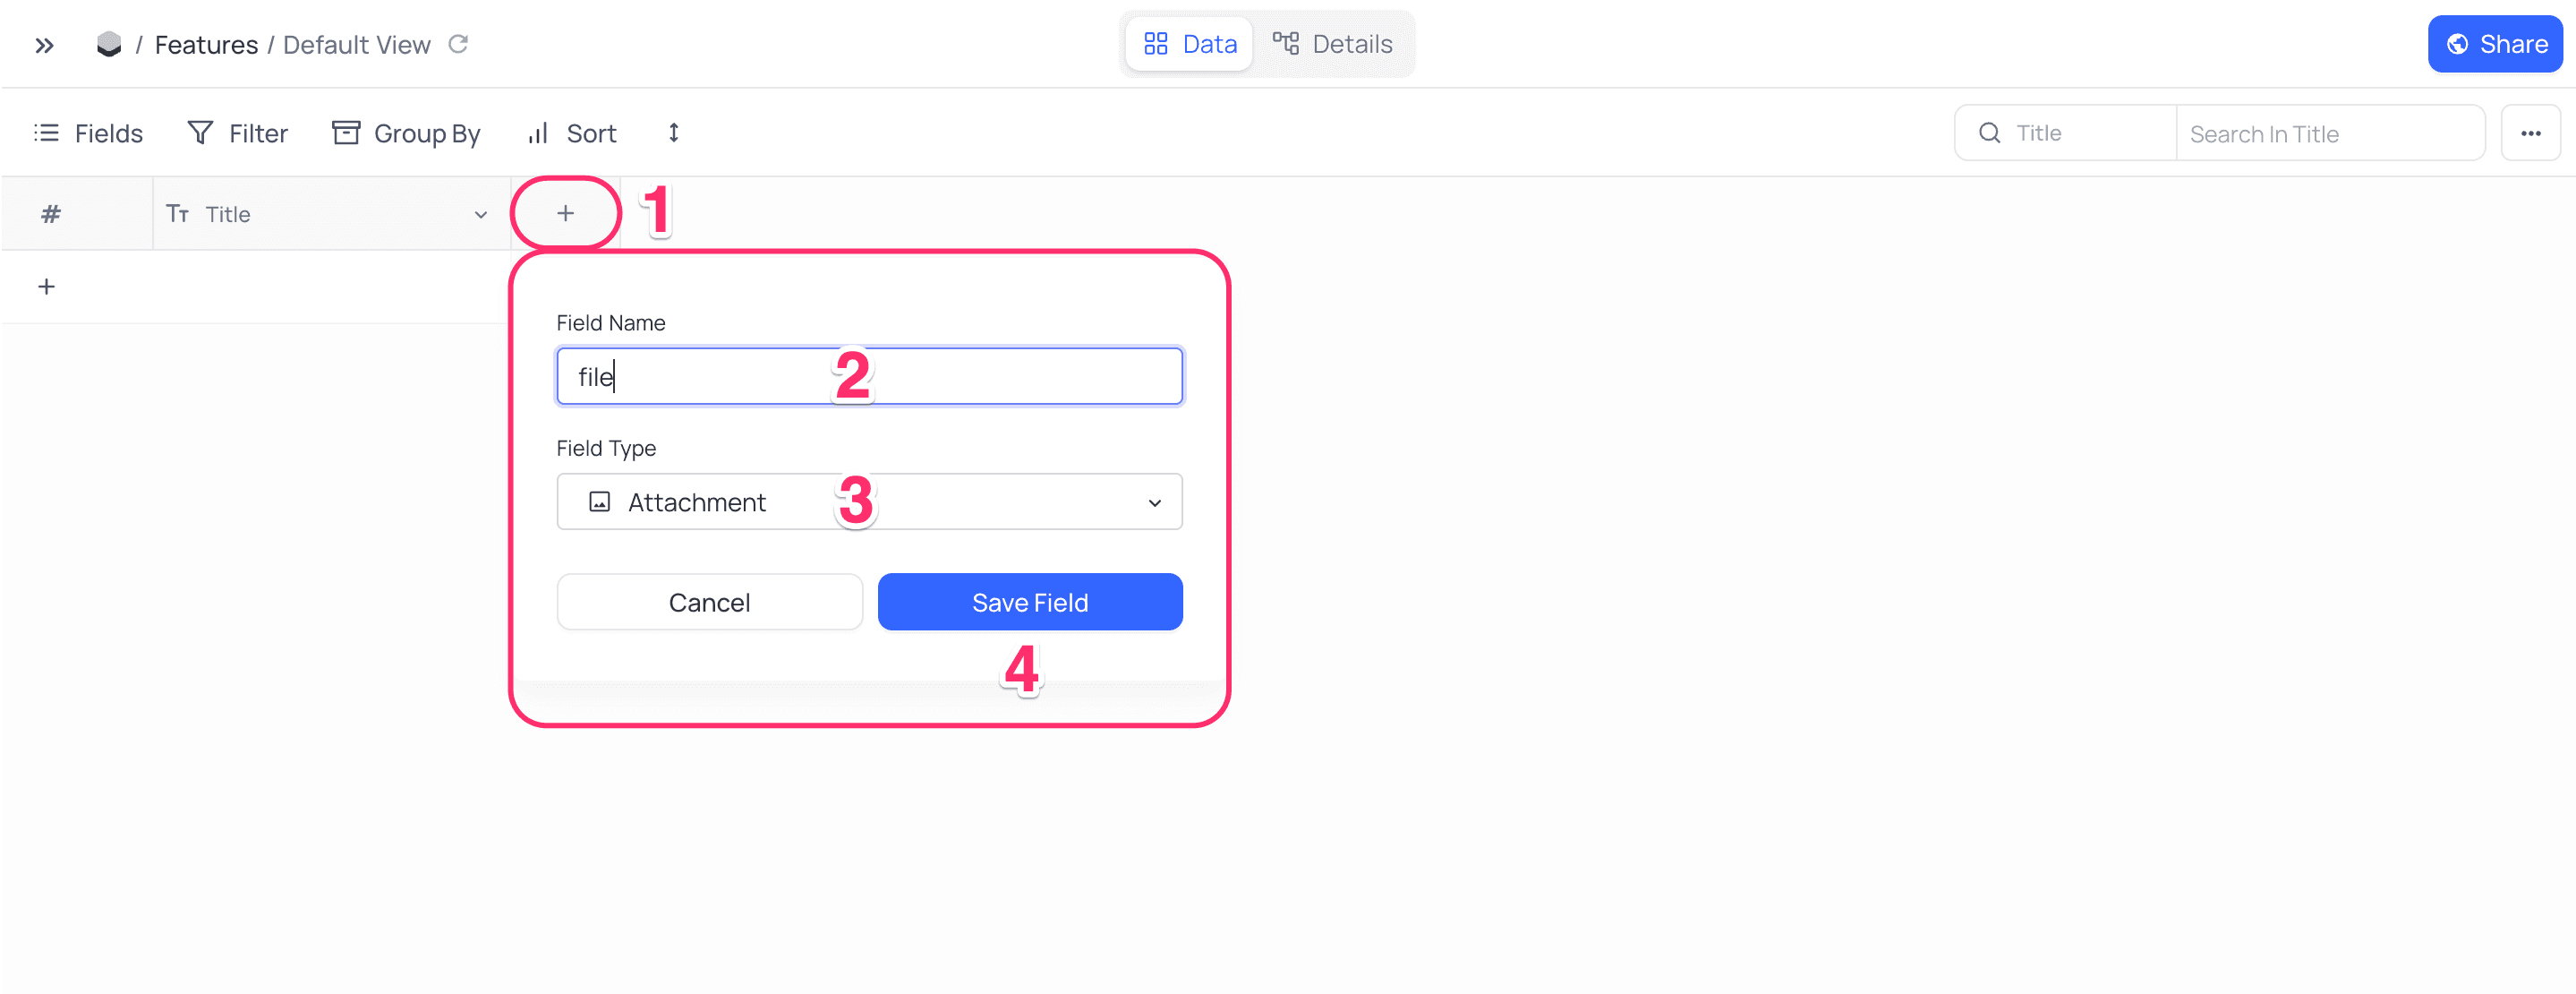
Task: Open the Field Type Attachment dropdown
Action: pos(869,502)
